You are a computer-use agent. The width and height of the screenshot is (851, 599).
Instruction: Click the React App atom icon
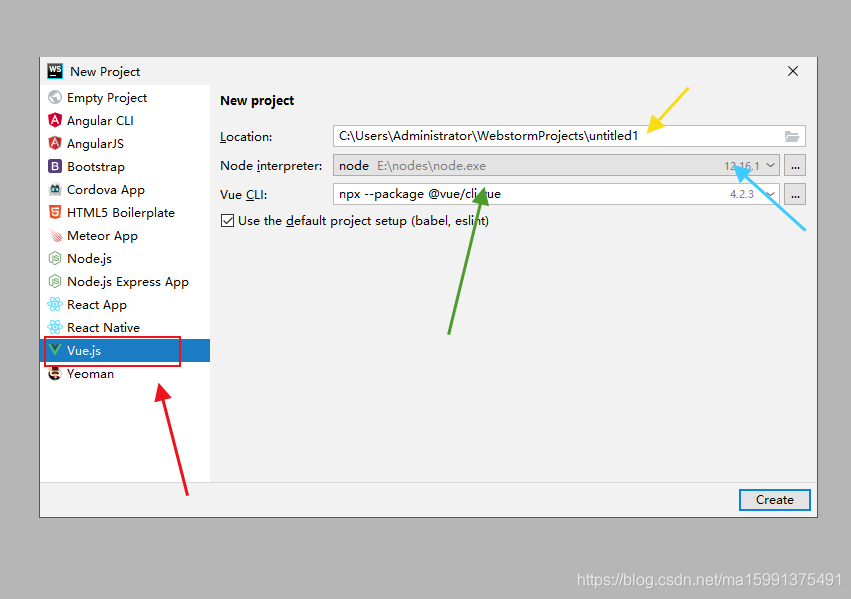click(x=55, y=304)
